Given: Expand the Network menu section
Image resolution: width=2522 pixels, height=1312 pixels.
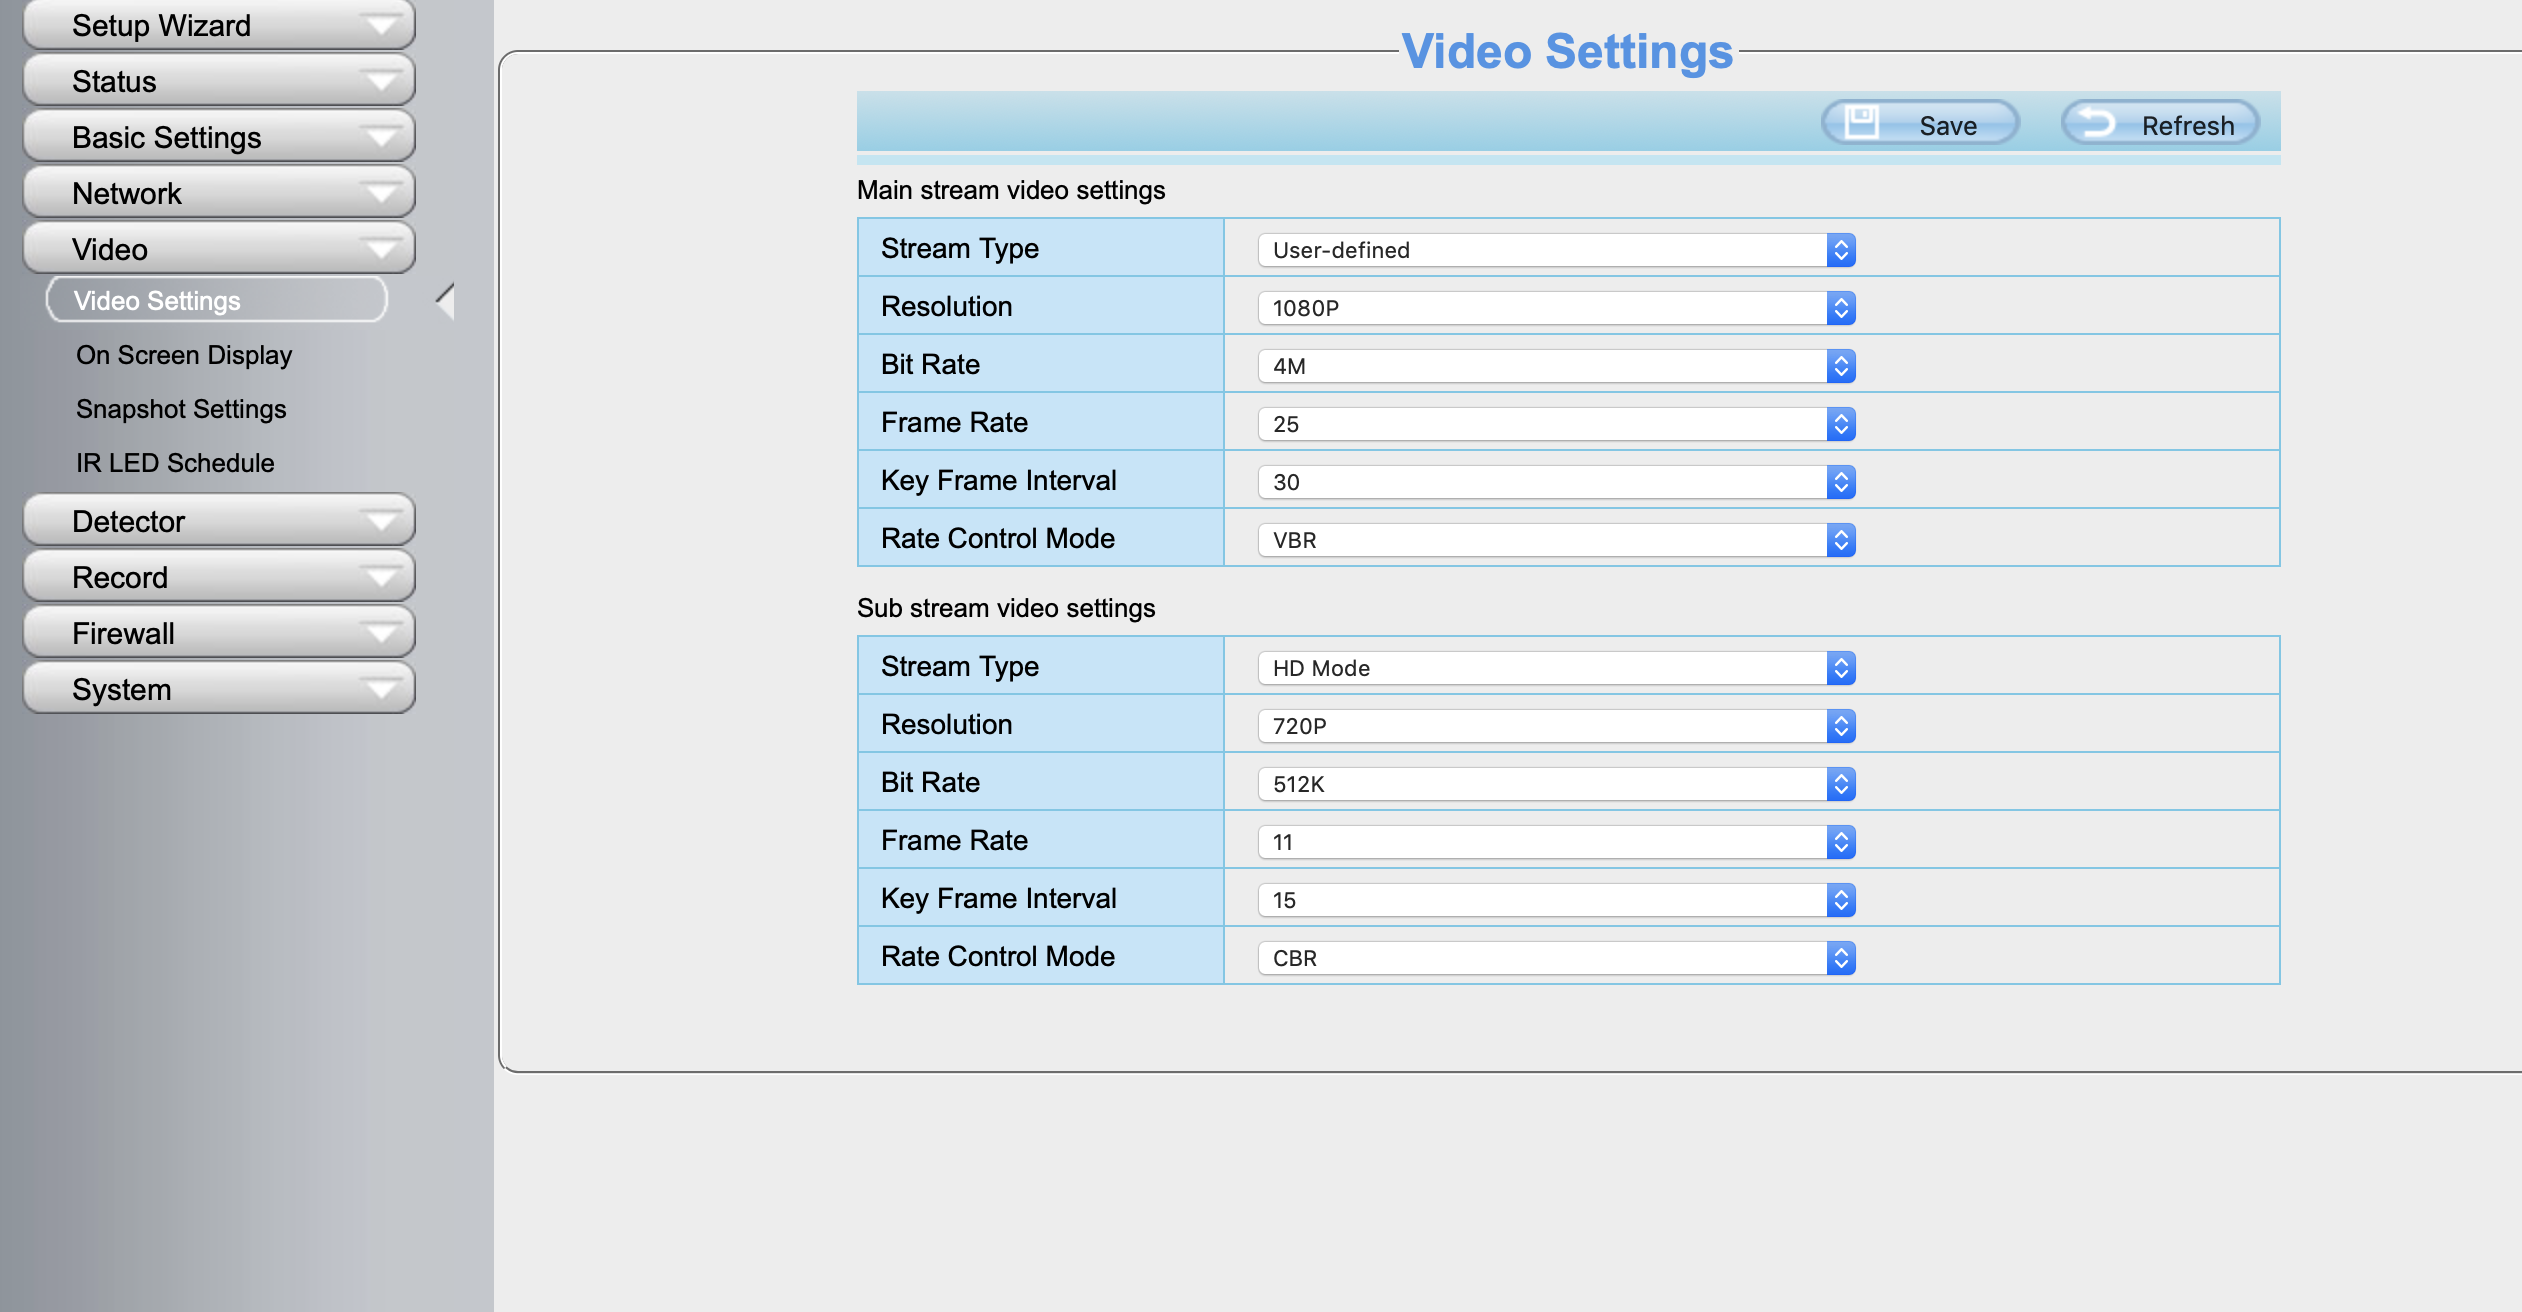Looking at the screenshot, I should (218, 193).
